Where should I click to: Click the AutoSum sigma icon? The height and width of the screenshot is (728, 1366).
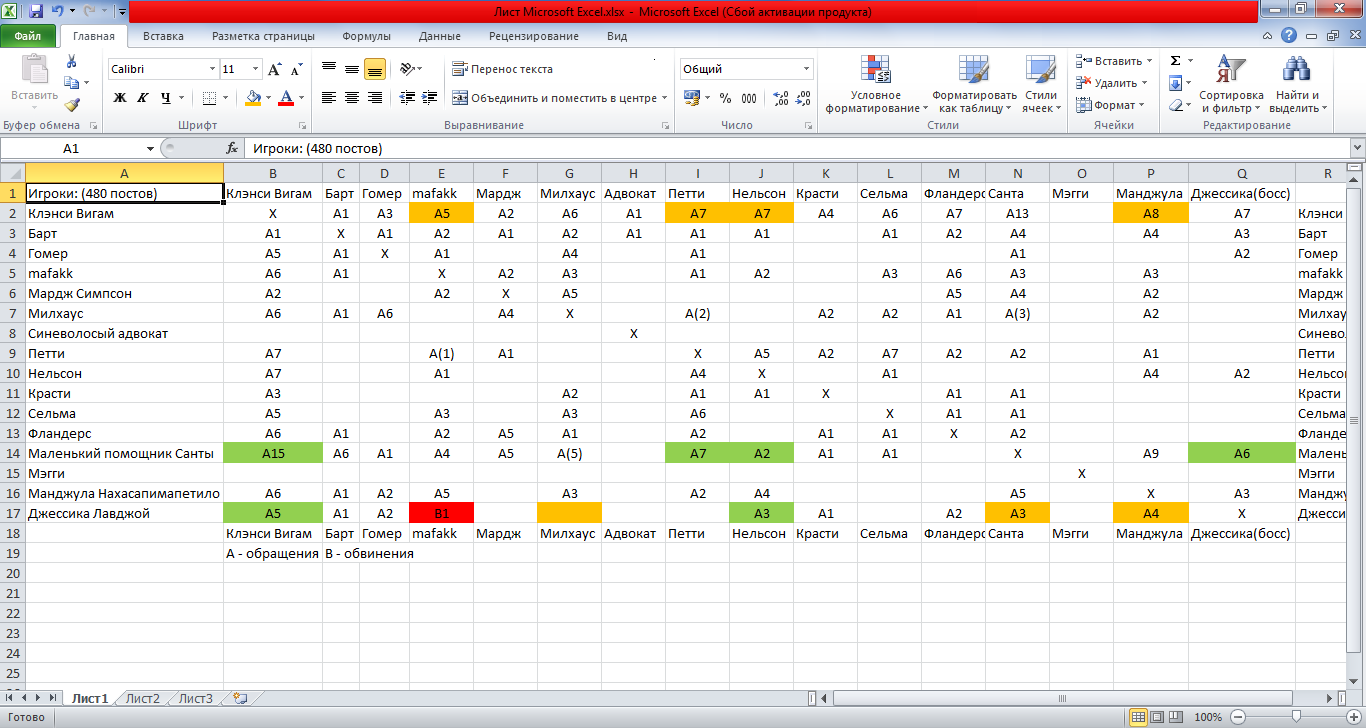coord(1175,61)
